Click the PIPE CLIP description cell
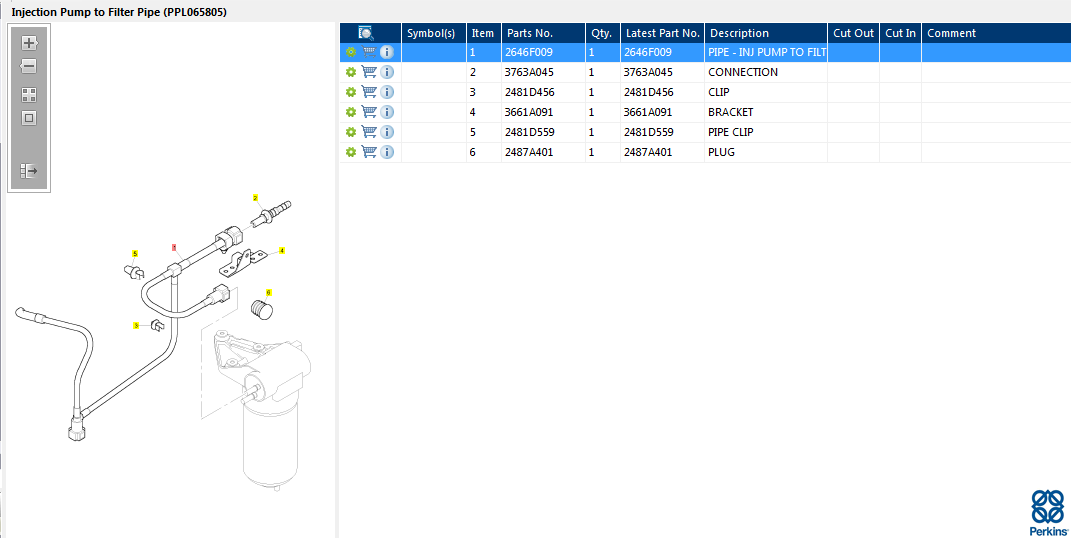This screenshot has height=538, width=1071. 766,132
